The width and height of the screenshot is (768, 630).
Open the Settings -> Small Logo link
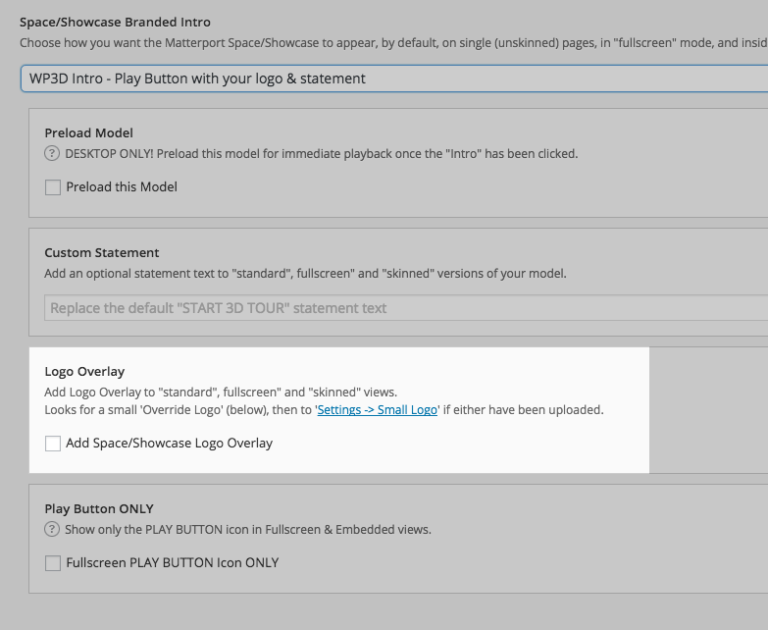[x=377, y=410]
